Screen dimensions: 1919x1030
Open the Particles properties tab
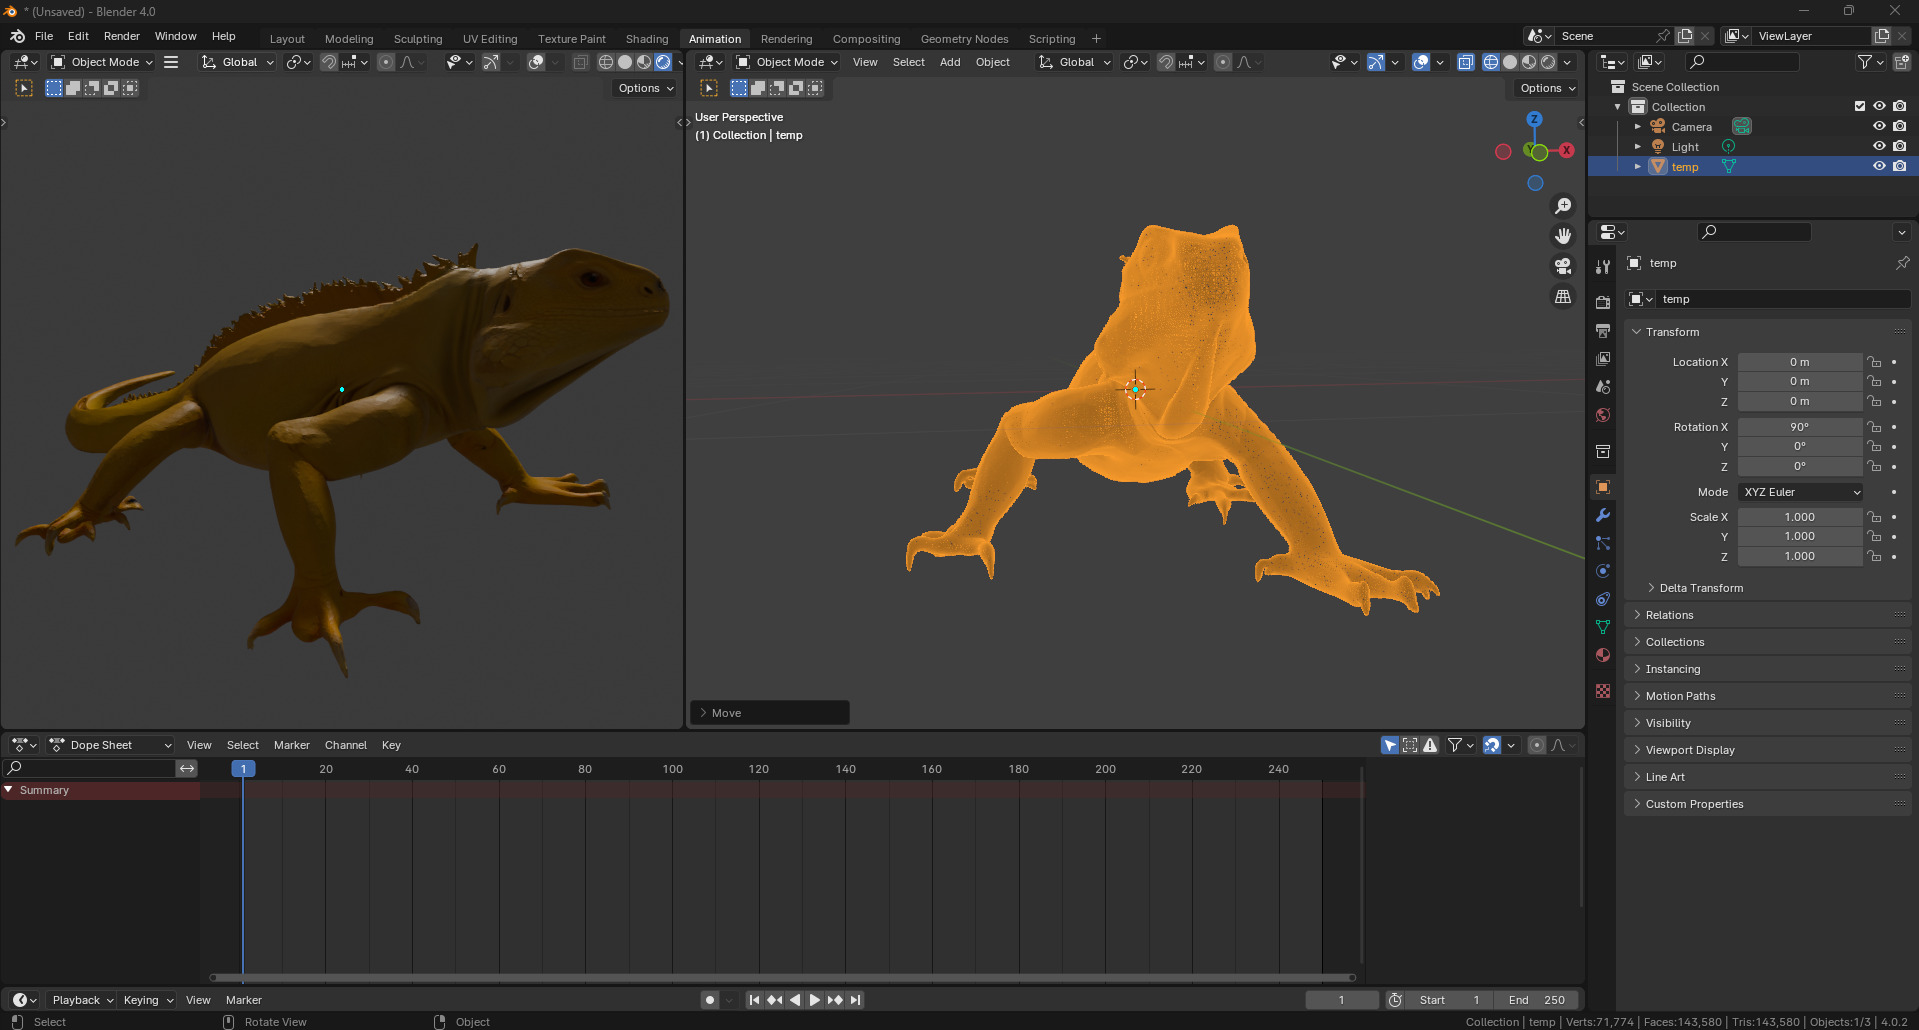click(x=1603, y=543)
